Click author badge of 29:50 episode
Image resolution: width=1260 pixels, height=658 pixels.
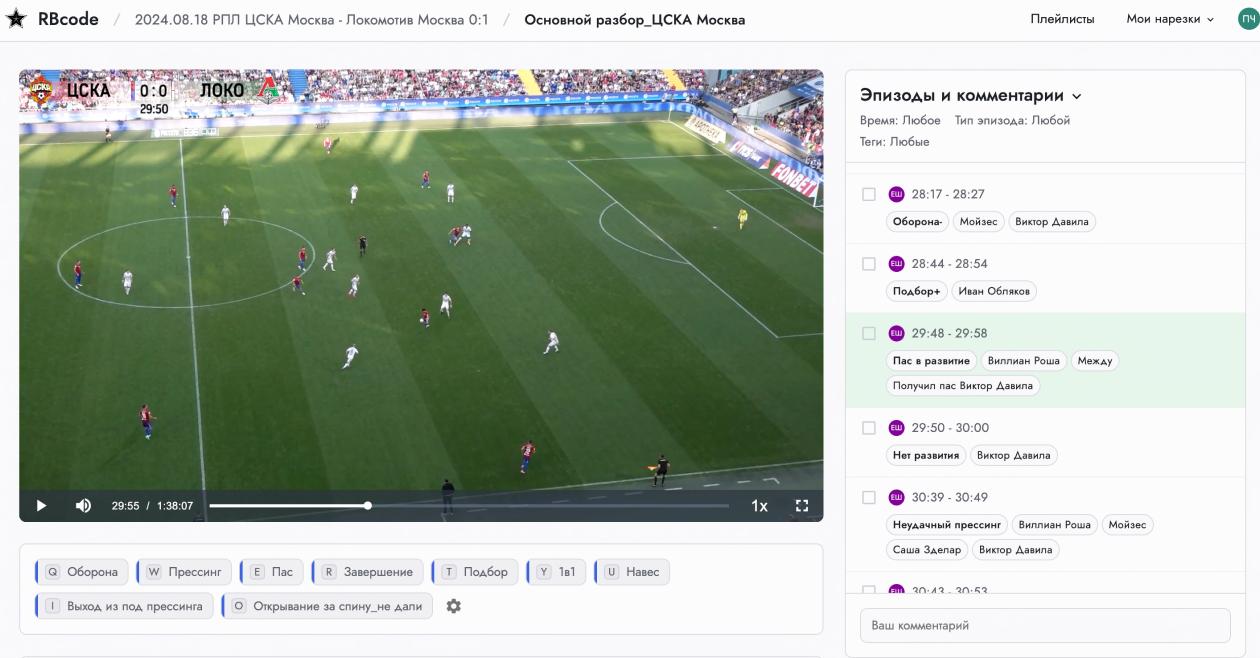pyautogui.click(x=896, y=428)
